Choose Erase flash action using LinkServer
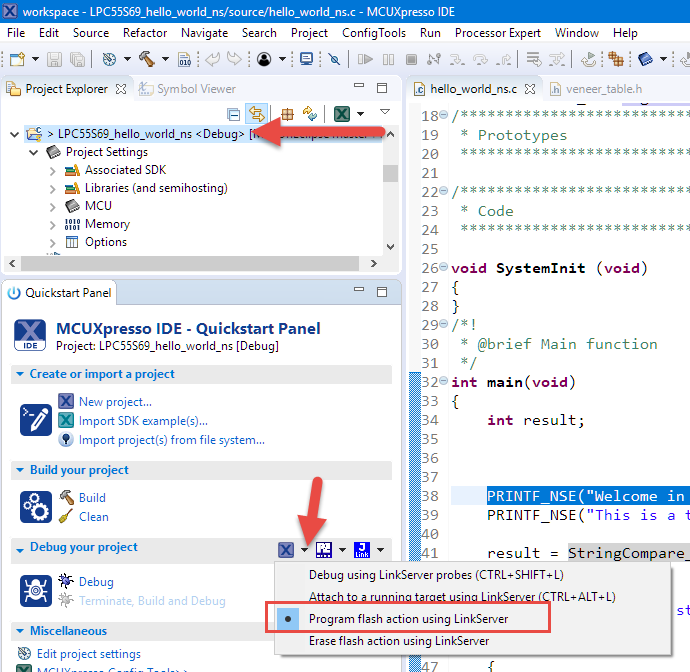690x672 pixels. tap(399, 641)
